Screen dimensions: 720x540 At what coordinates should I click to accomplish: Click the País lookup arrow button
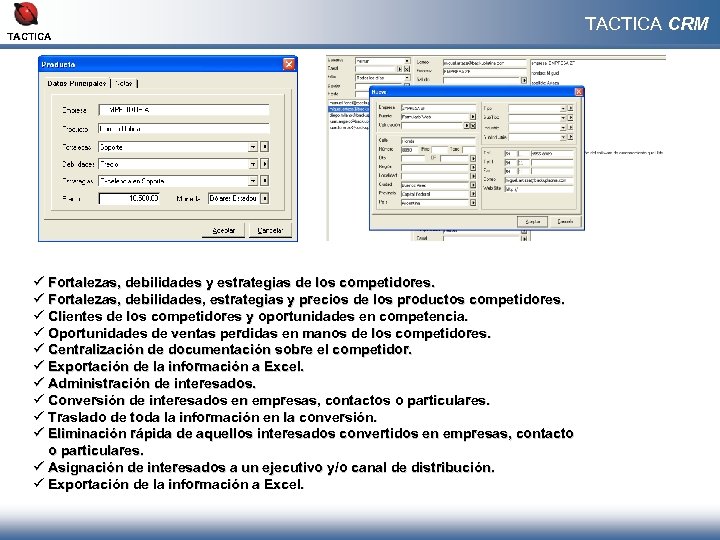point(472,202)
